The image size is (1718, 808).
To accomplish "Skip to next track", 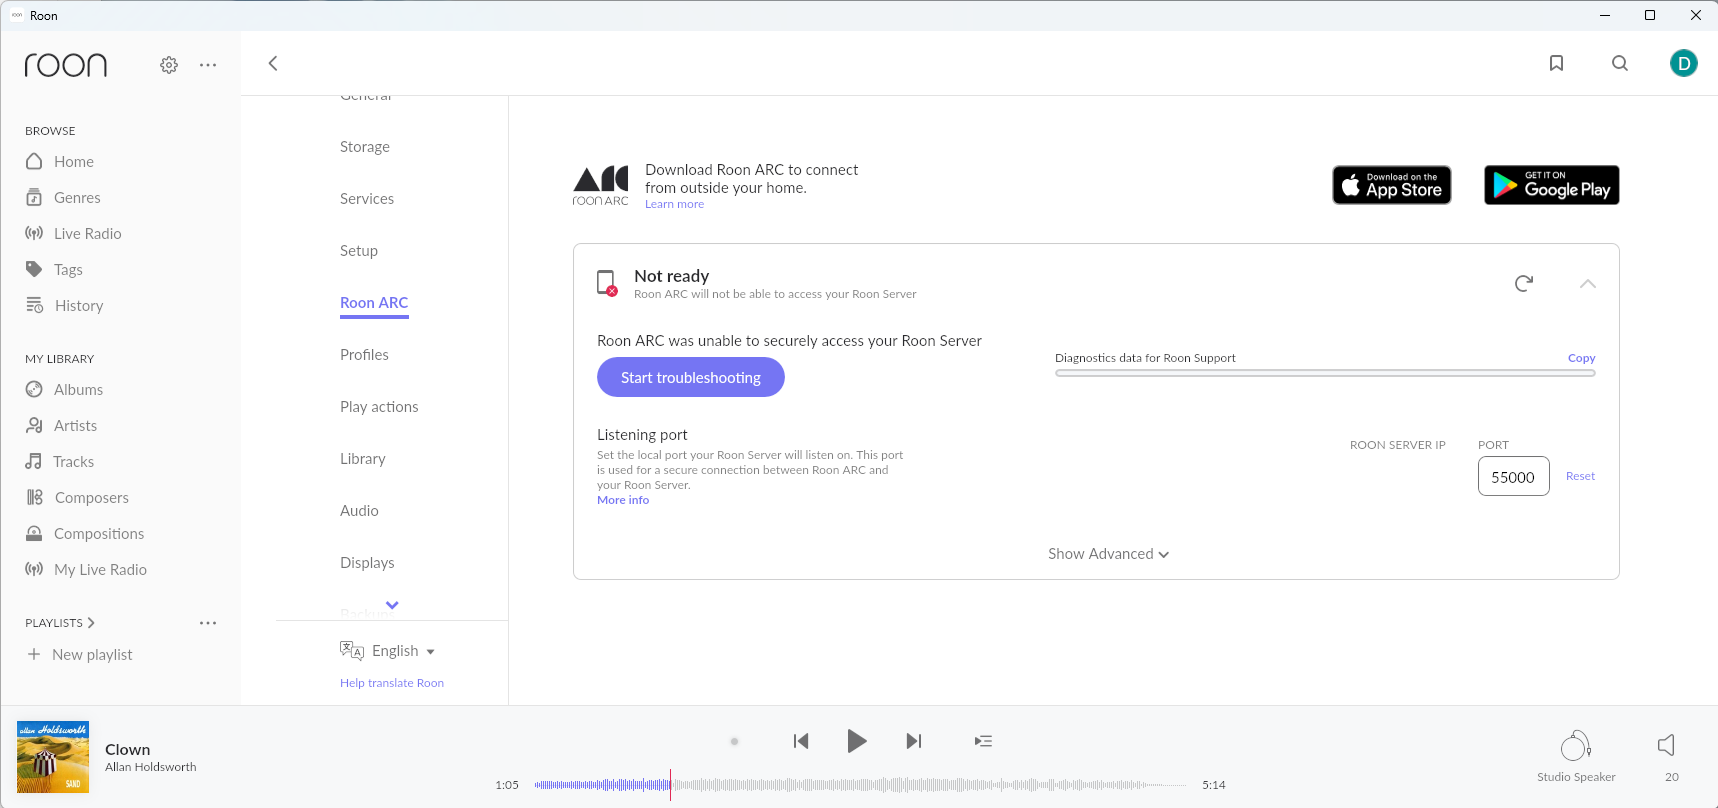I will click(x=913, y=741).
